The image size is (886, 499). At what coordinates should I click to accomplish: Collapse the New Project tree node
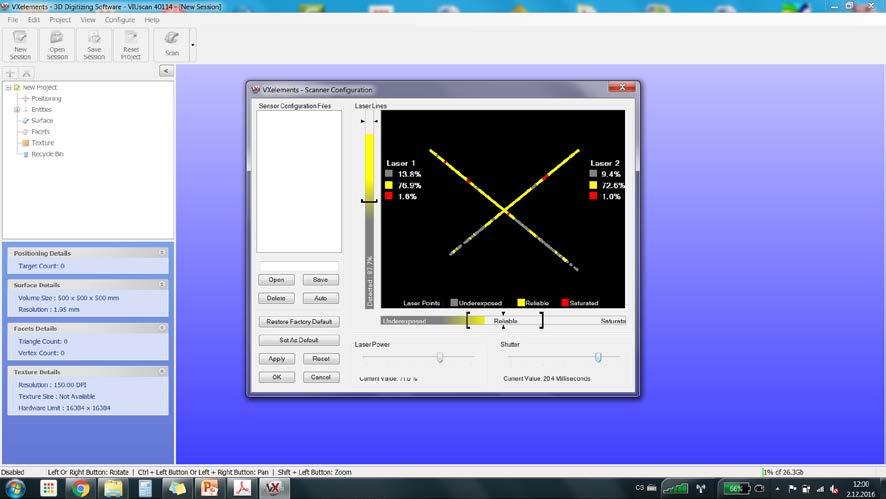8,88
